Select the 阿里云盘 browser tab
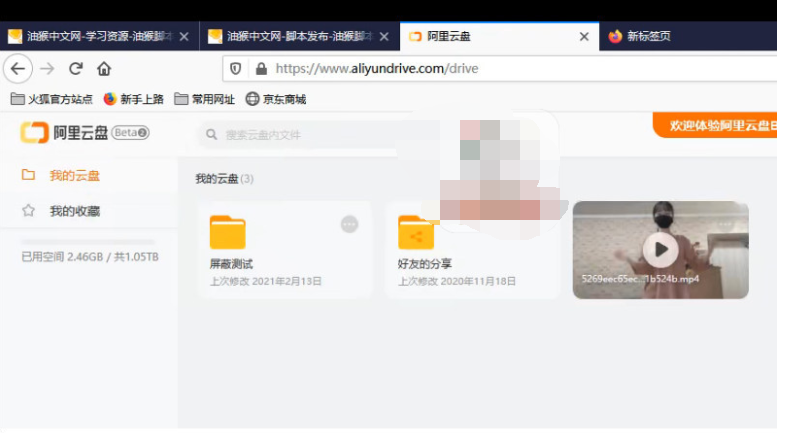The width and height of the screenshot is (785, 433). (499, 36)
